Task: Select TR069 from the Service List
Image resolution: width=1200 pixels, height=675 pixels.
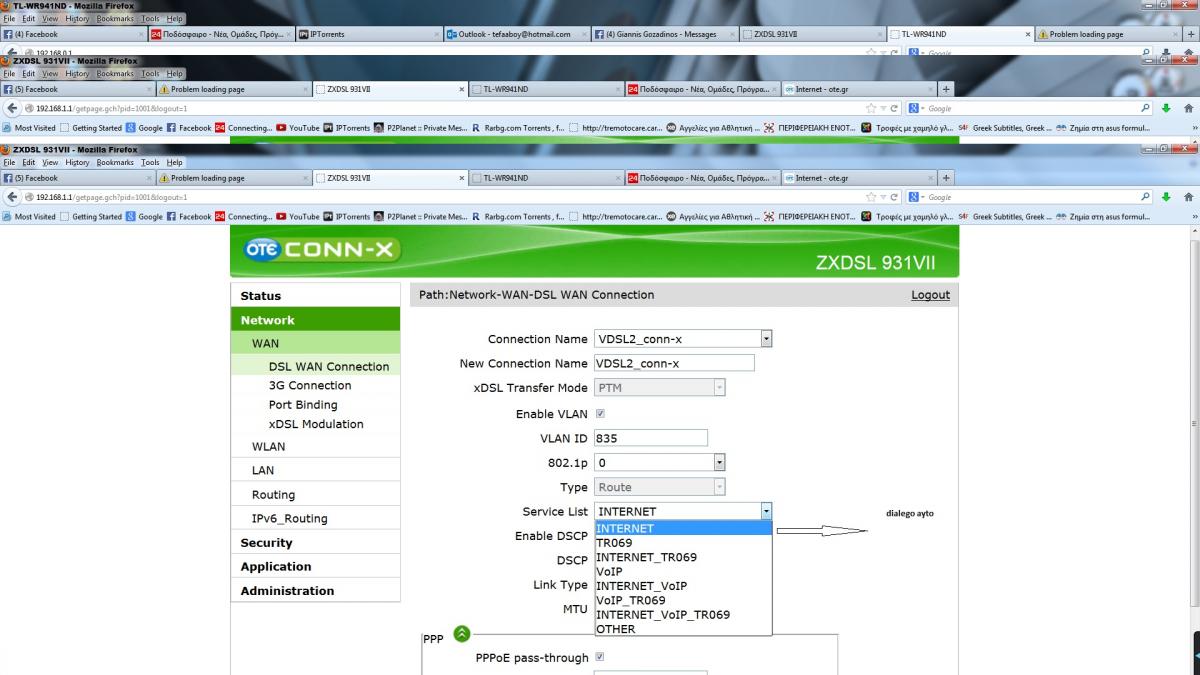Action: 683,543
